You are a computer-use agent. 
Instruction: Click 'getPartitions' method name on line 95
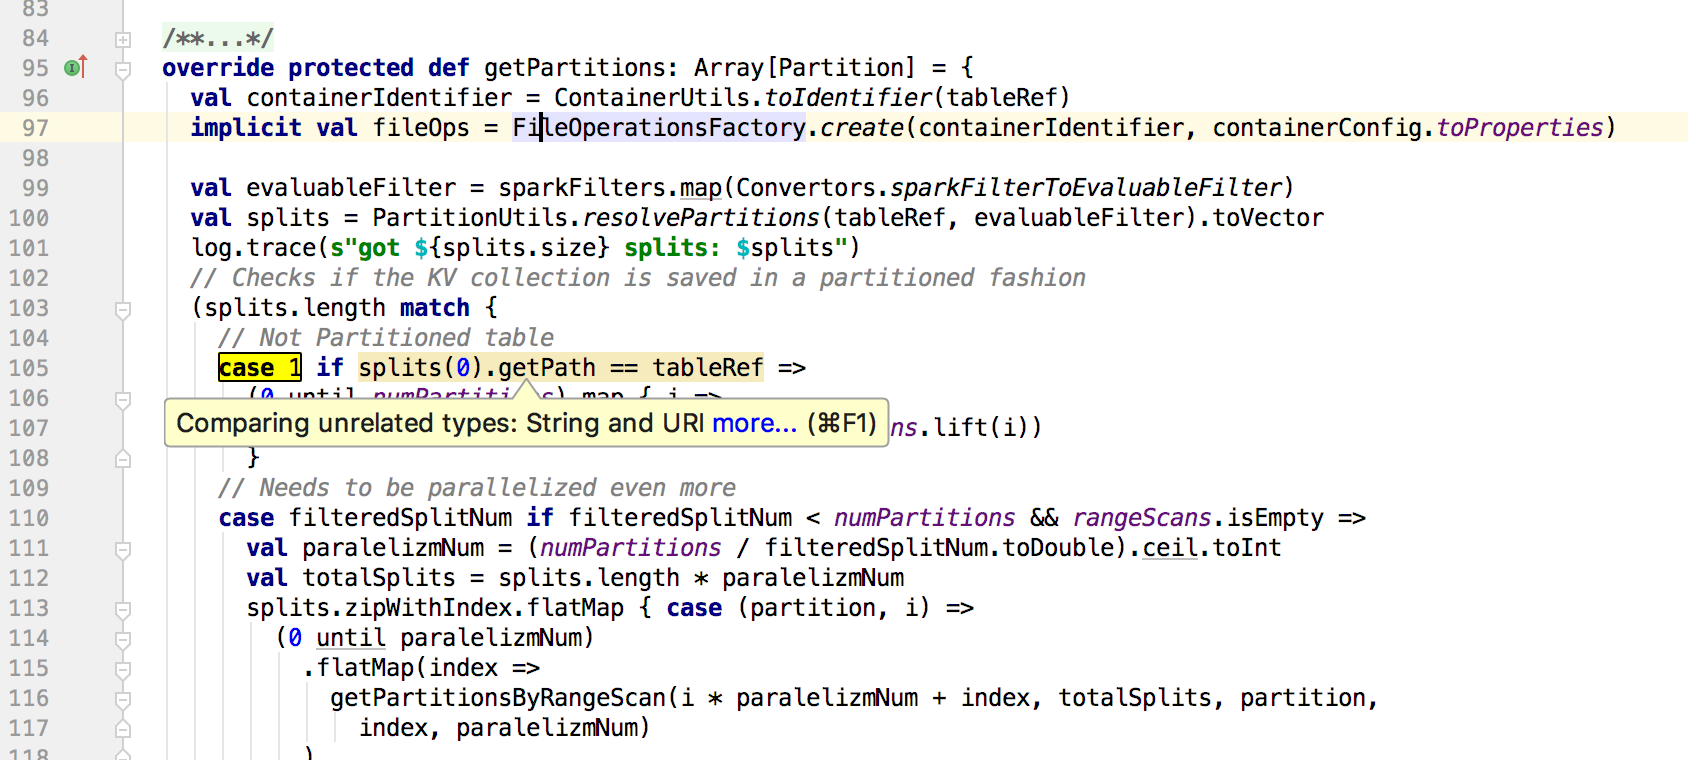pyautogui.click(x=575, y=68)
